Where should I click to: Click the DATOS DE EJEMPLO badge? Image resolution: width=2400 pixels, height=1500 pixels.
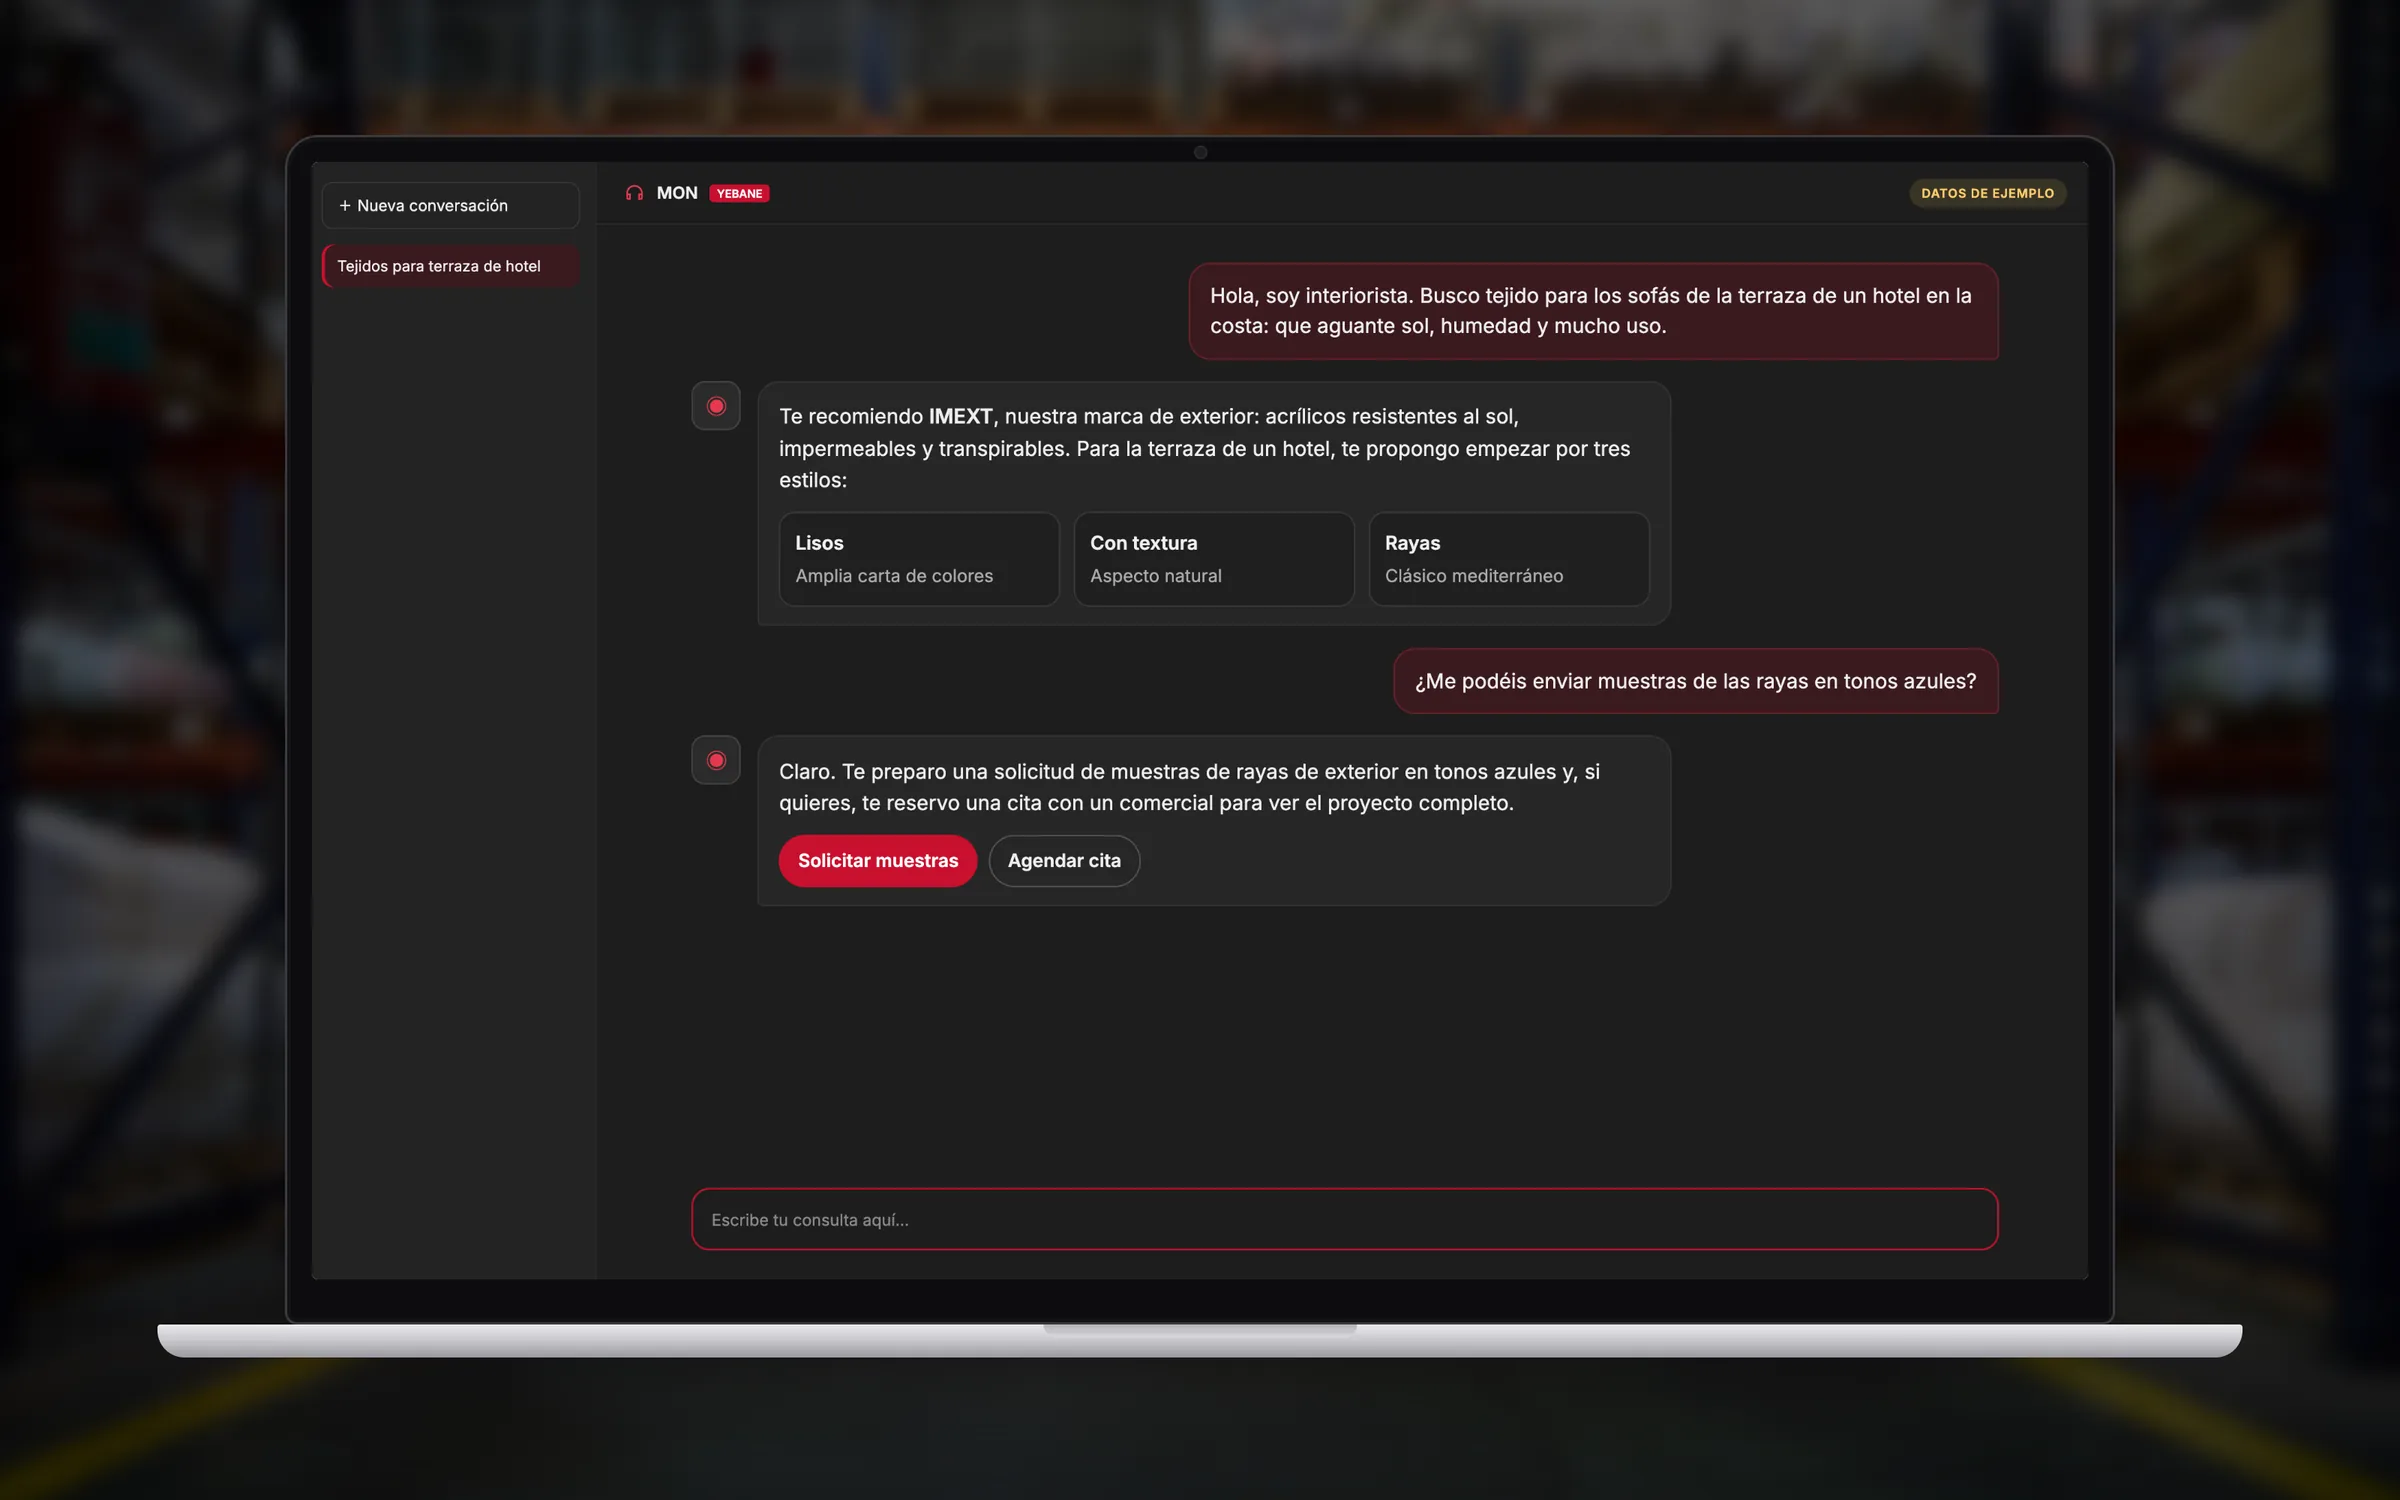(1987, 193)
